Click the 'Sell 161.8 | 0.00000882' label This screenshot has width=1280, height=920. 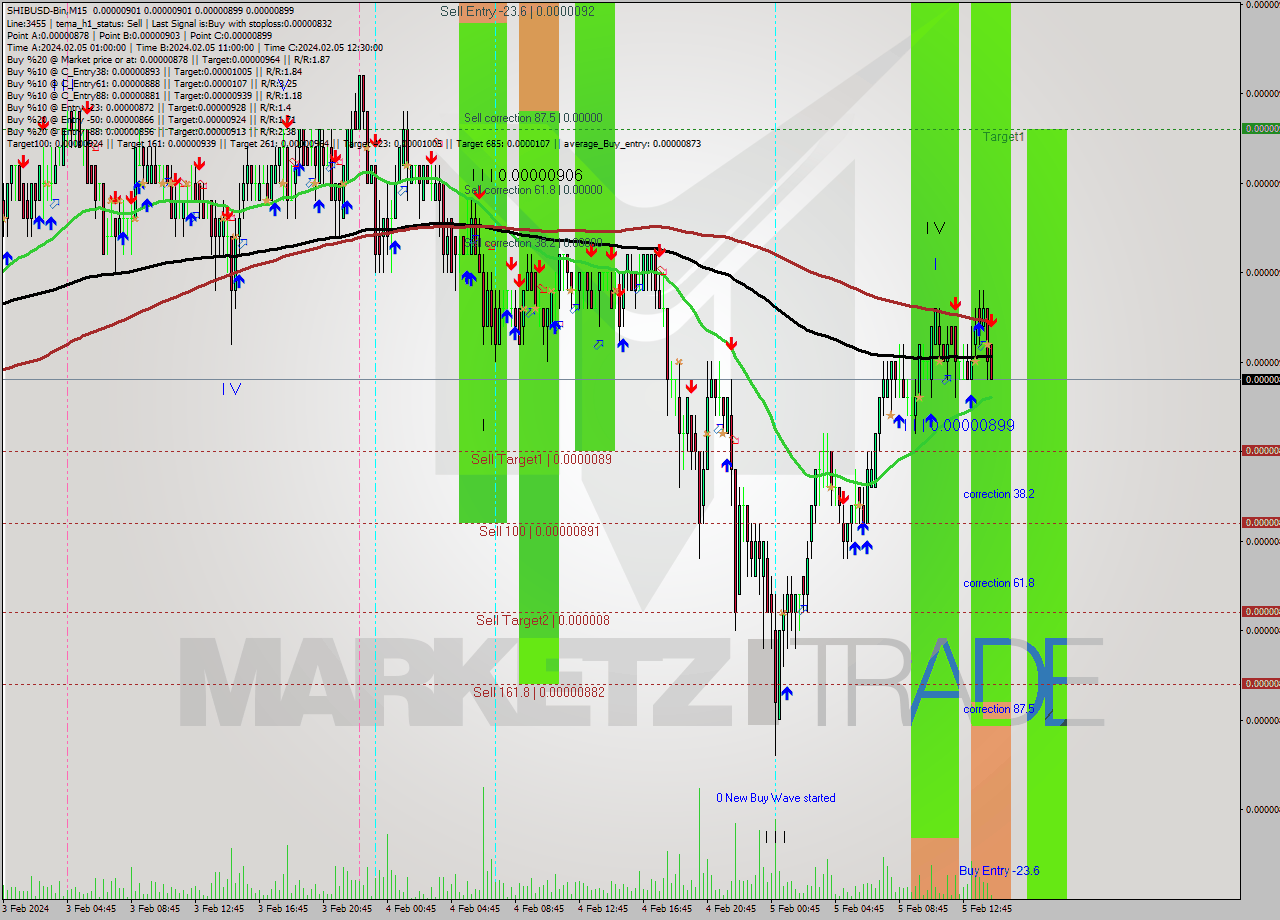click(x=539, y=691)
